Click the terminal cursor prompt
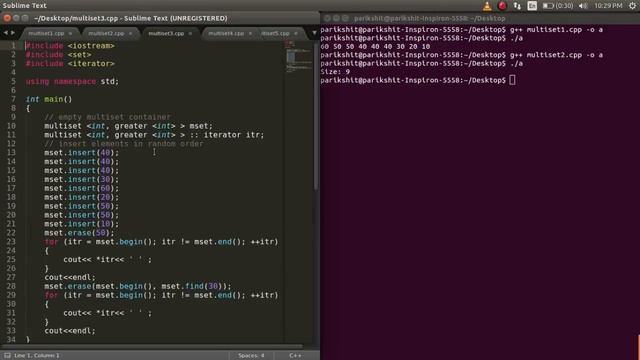640x360 pixels. point(512,80)
